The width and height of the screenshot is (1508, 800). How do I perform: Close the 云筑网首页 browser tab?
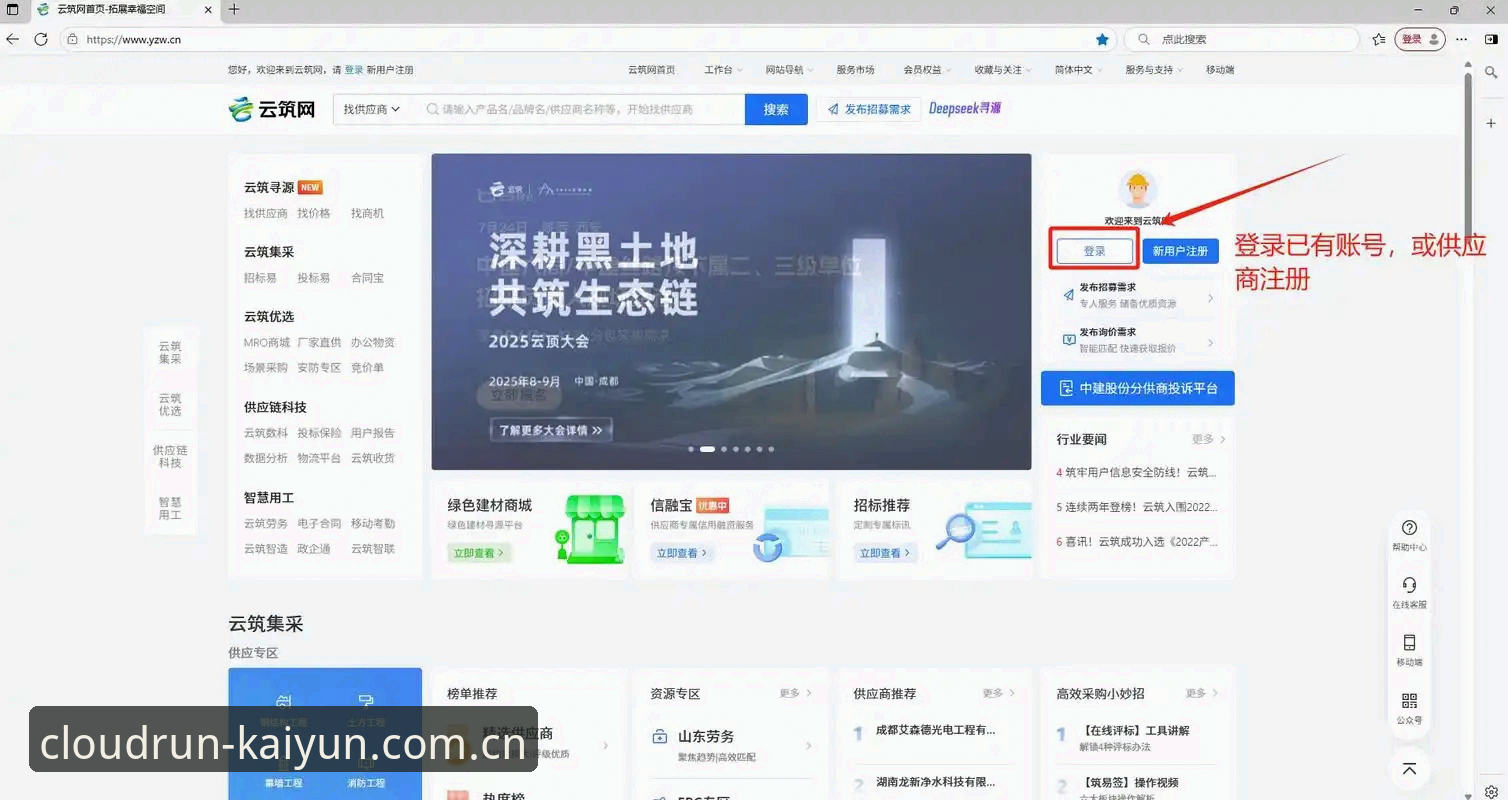208,9
